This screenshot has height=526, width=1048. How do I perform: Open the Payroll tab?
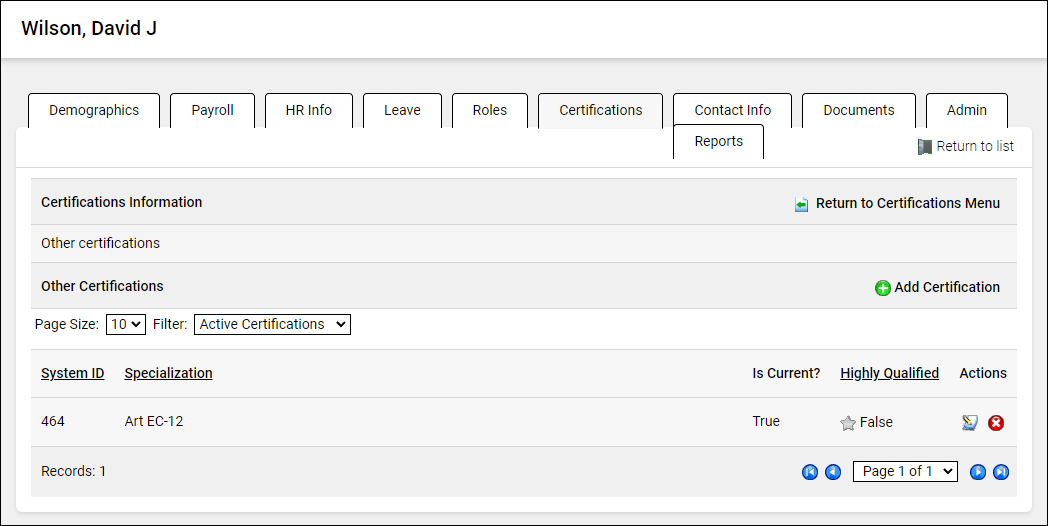tap(212, 110)
